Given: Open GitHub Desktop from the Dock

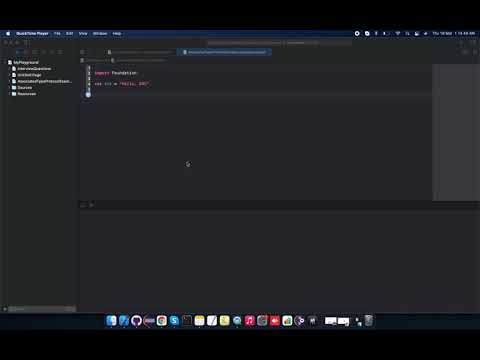Looking at the screenshot, I should (x=136, y=321).
